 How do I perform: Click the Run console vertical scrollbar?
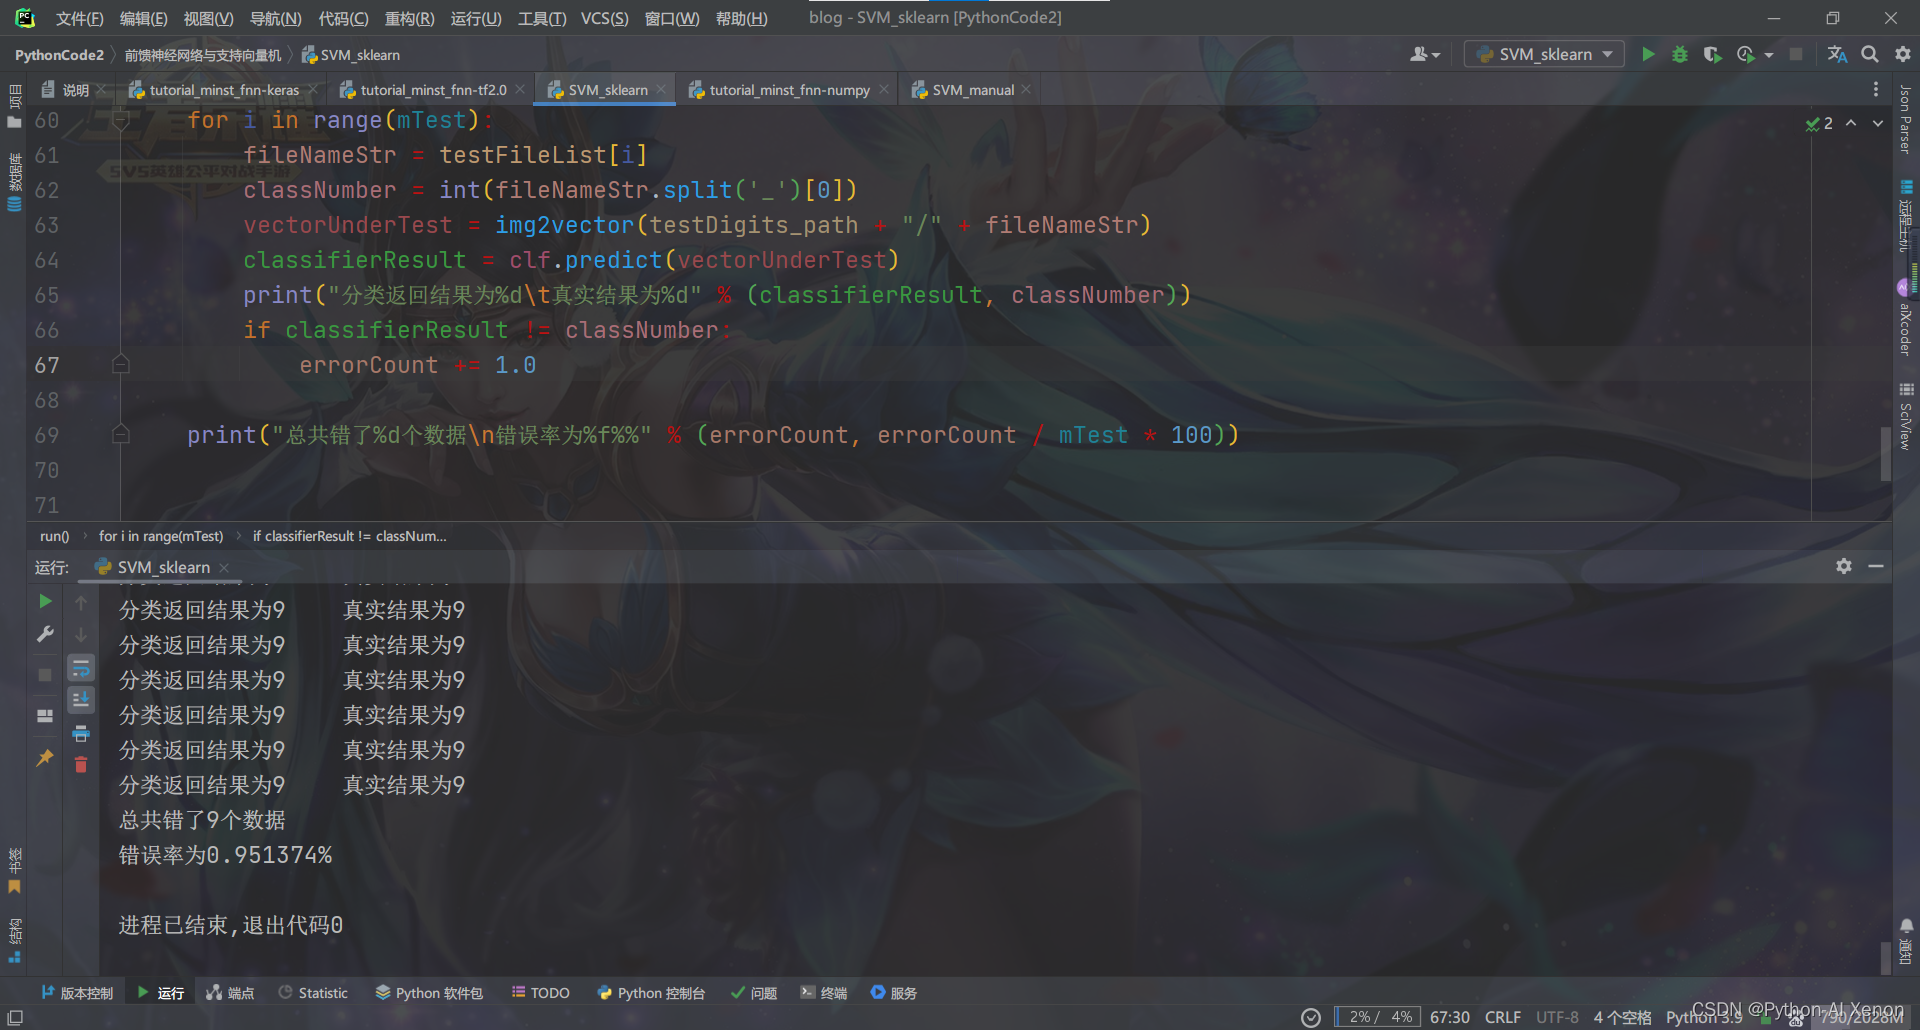coord(1886,957)
